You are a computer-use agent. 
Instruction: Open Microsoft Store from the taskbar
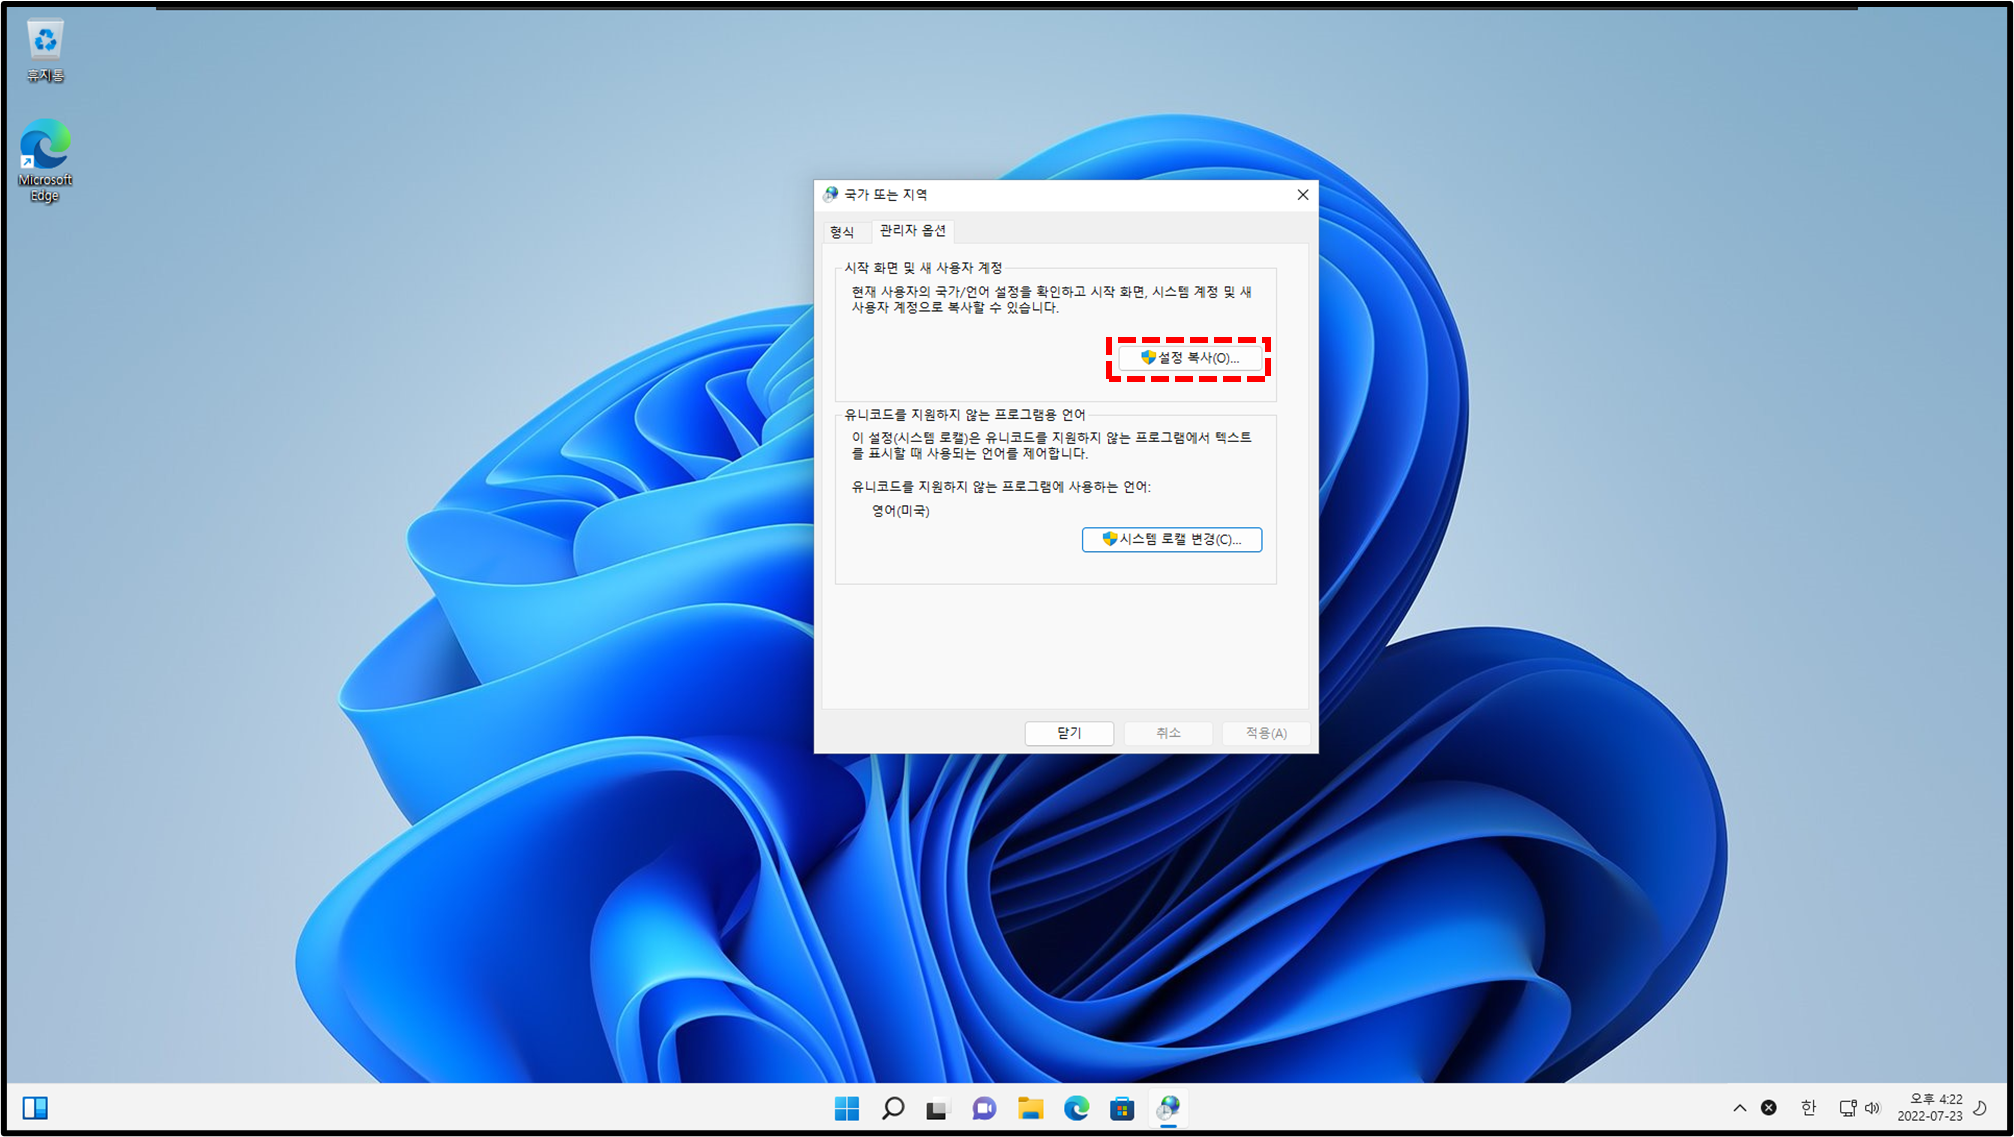[x=1122, y=1108]
